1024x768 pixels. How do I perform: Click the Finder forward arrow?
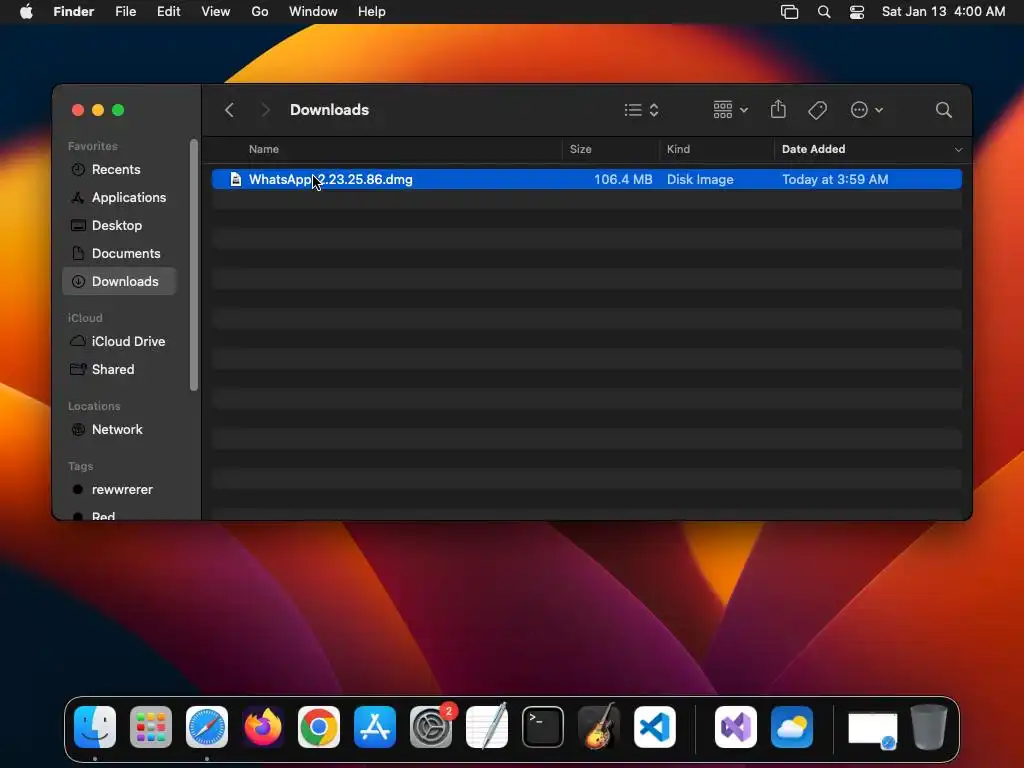264,110
